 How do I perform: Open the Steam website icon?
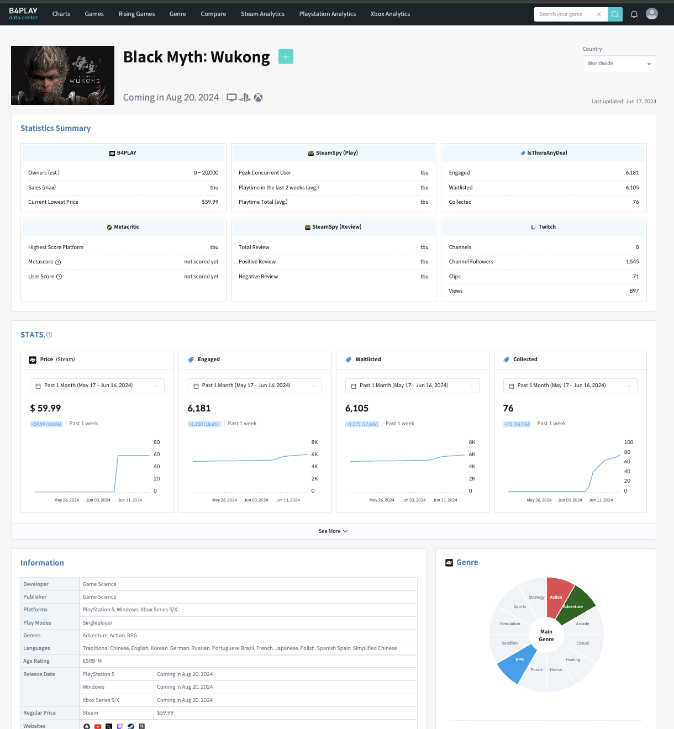pyautogui.click(x=131, y=726)
